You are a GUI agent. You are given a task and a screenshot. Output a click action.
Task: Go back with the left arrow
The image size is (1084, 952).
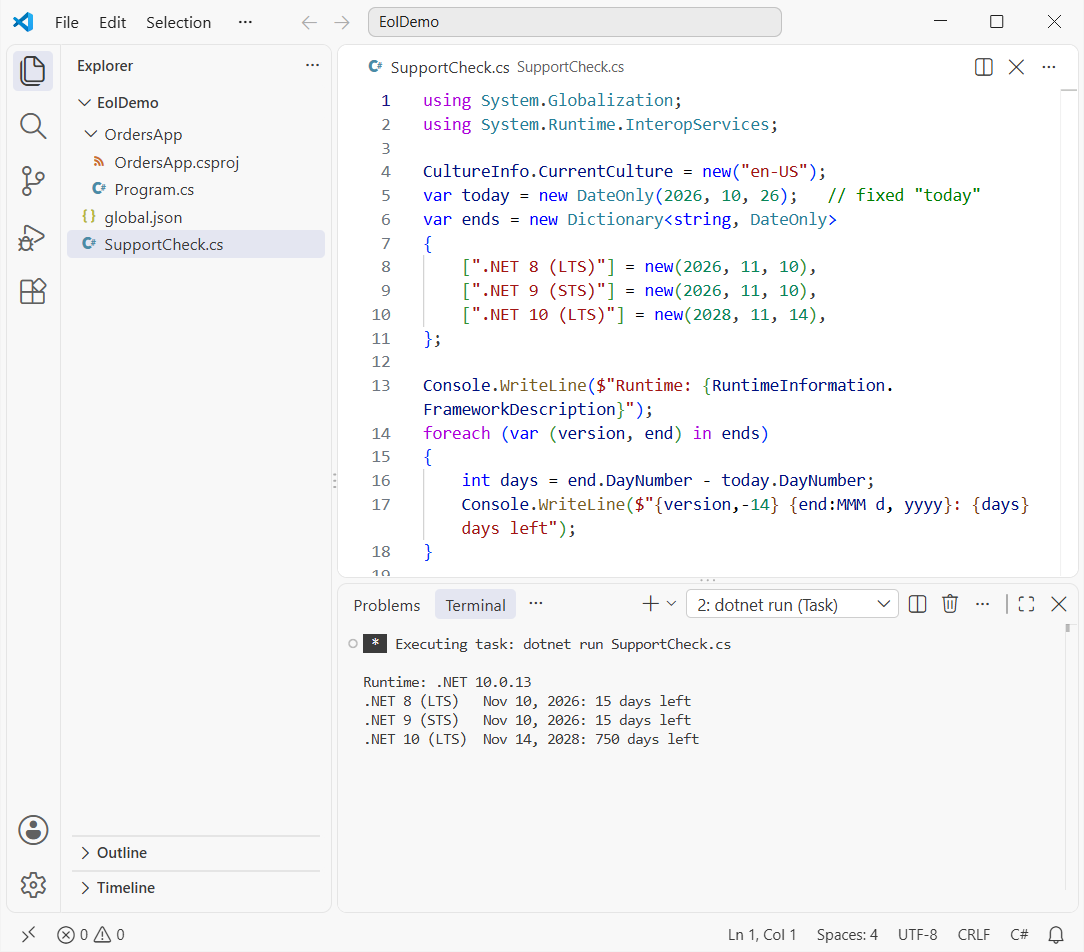(x=309, y=23)
